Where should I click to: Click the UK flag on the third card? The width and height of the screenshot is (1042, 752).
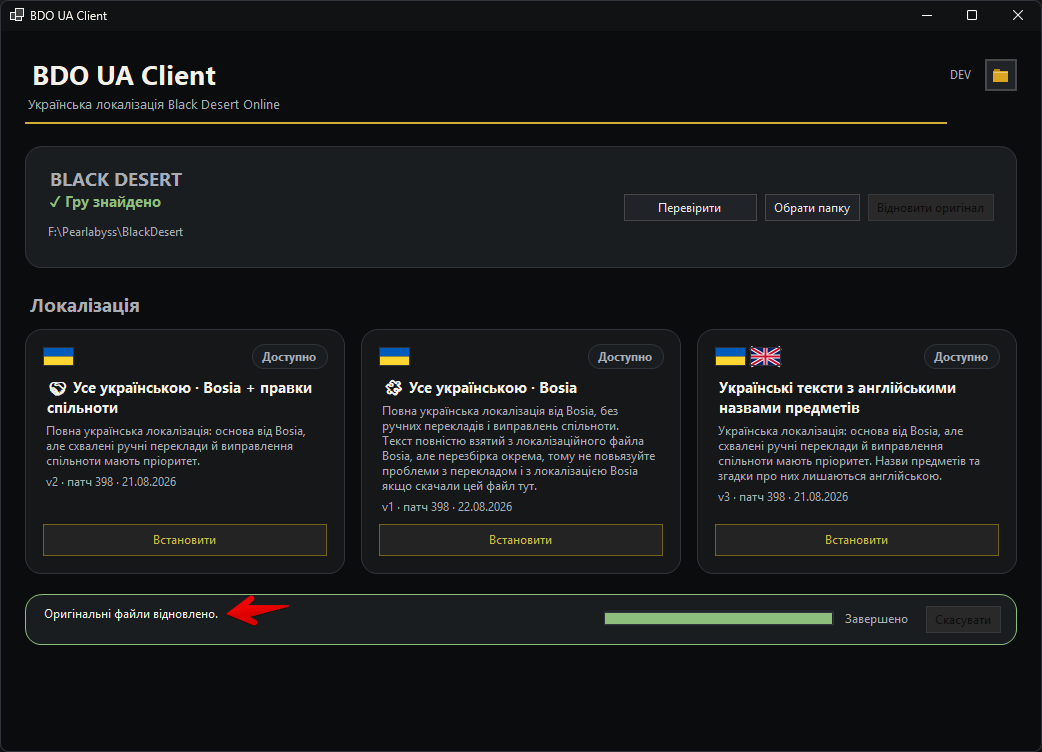click(766, 356)
